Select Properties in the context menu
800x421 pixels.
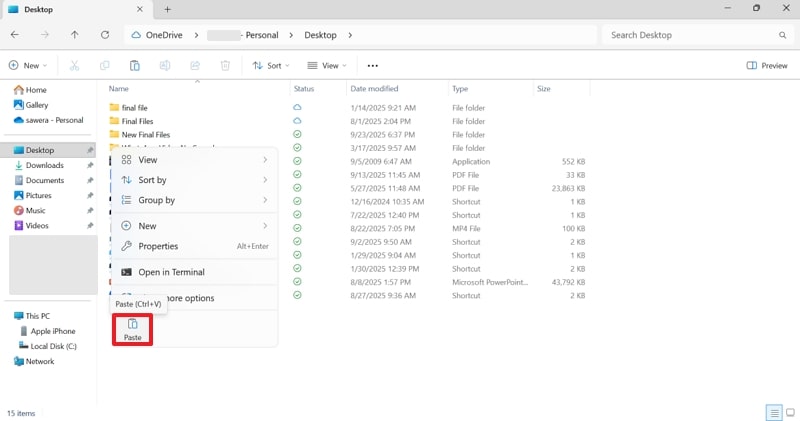158,246
